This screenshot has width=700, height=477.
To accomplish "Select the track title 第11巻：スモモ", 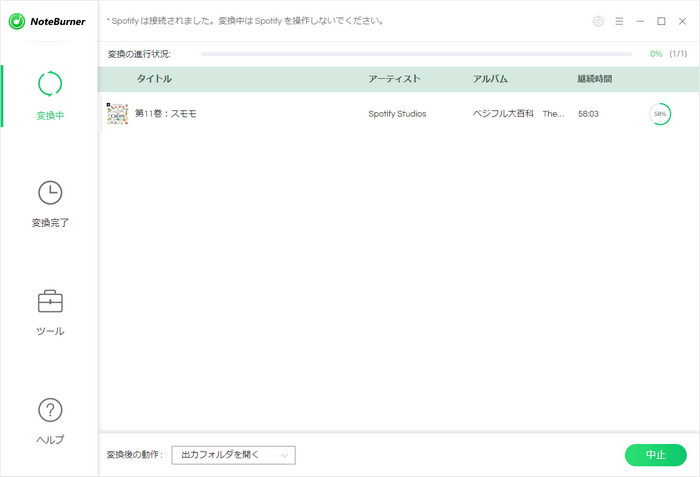I will point(166,114).
